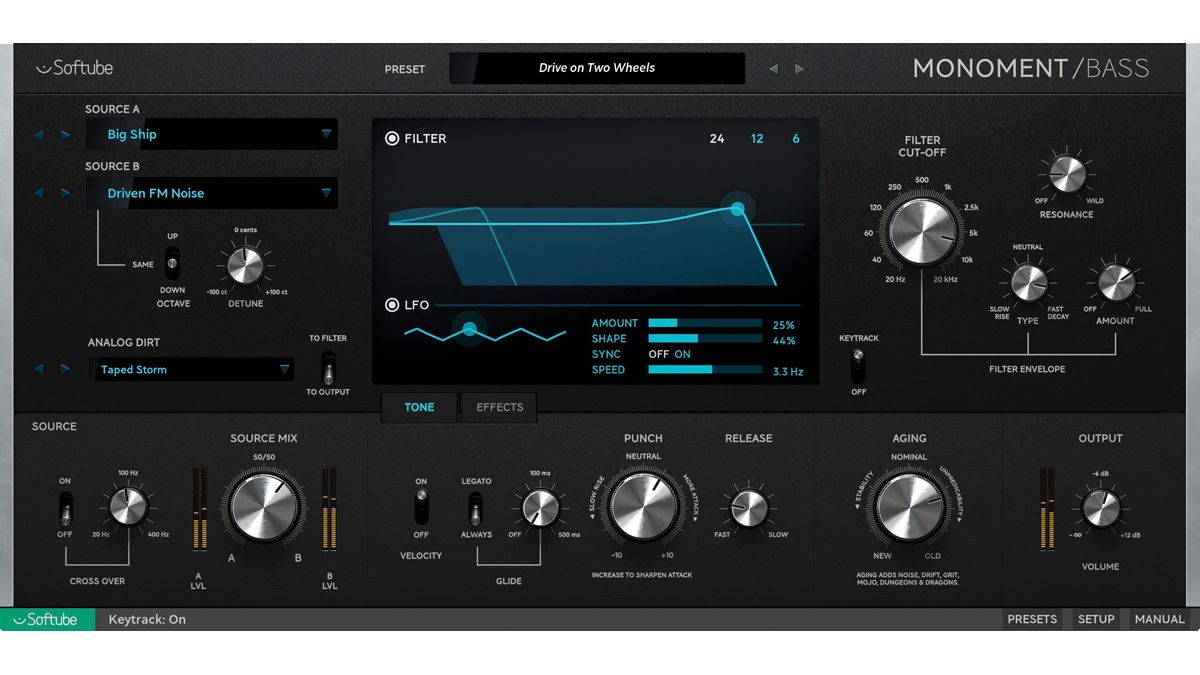The image size is (1200, 675).
Task: Click the LFO waveform handle
Action: [469, 327]
